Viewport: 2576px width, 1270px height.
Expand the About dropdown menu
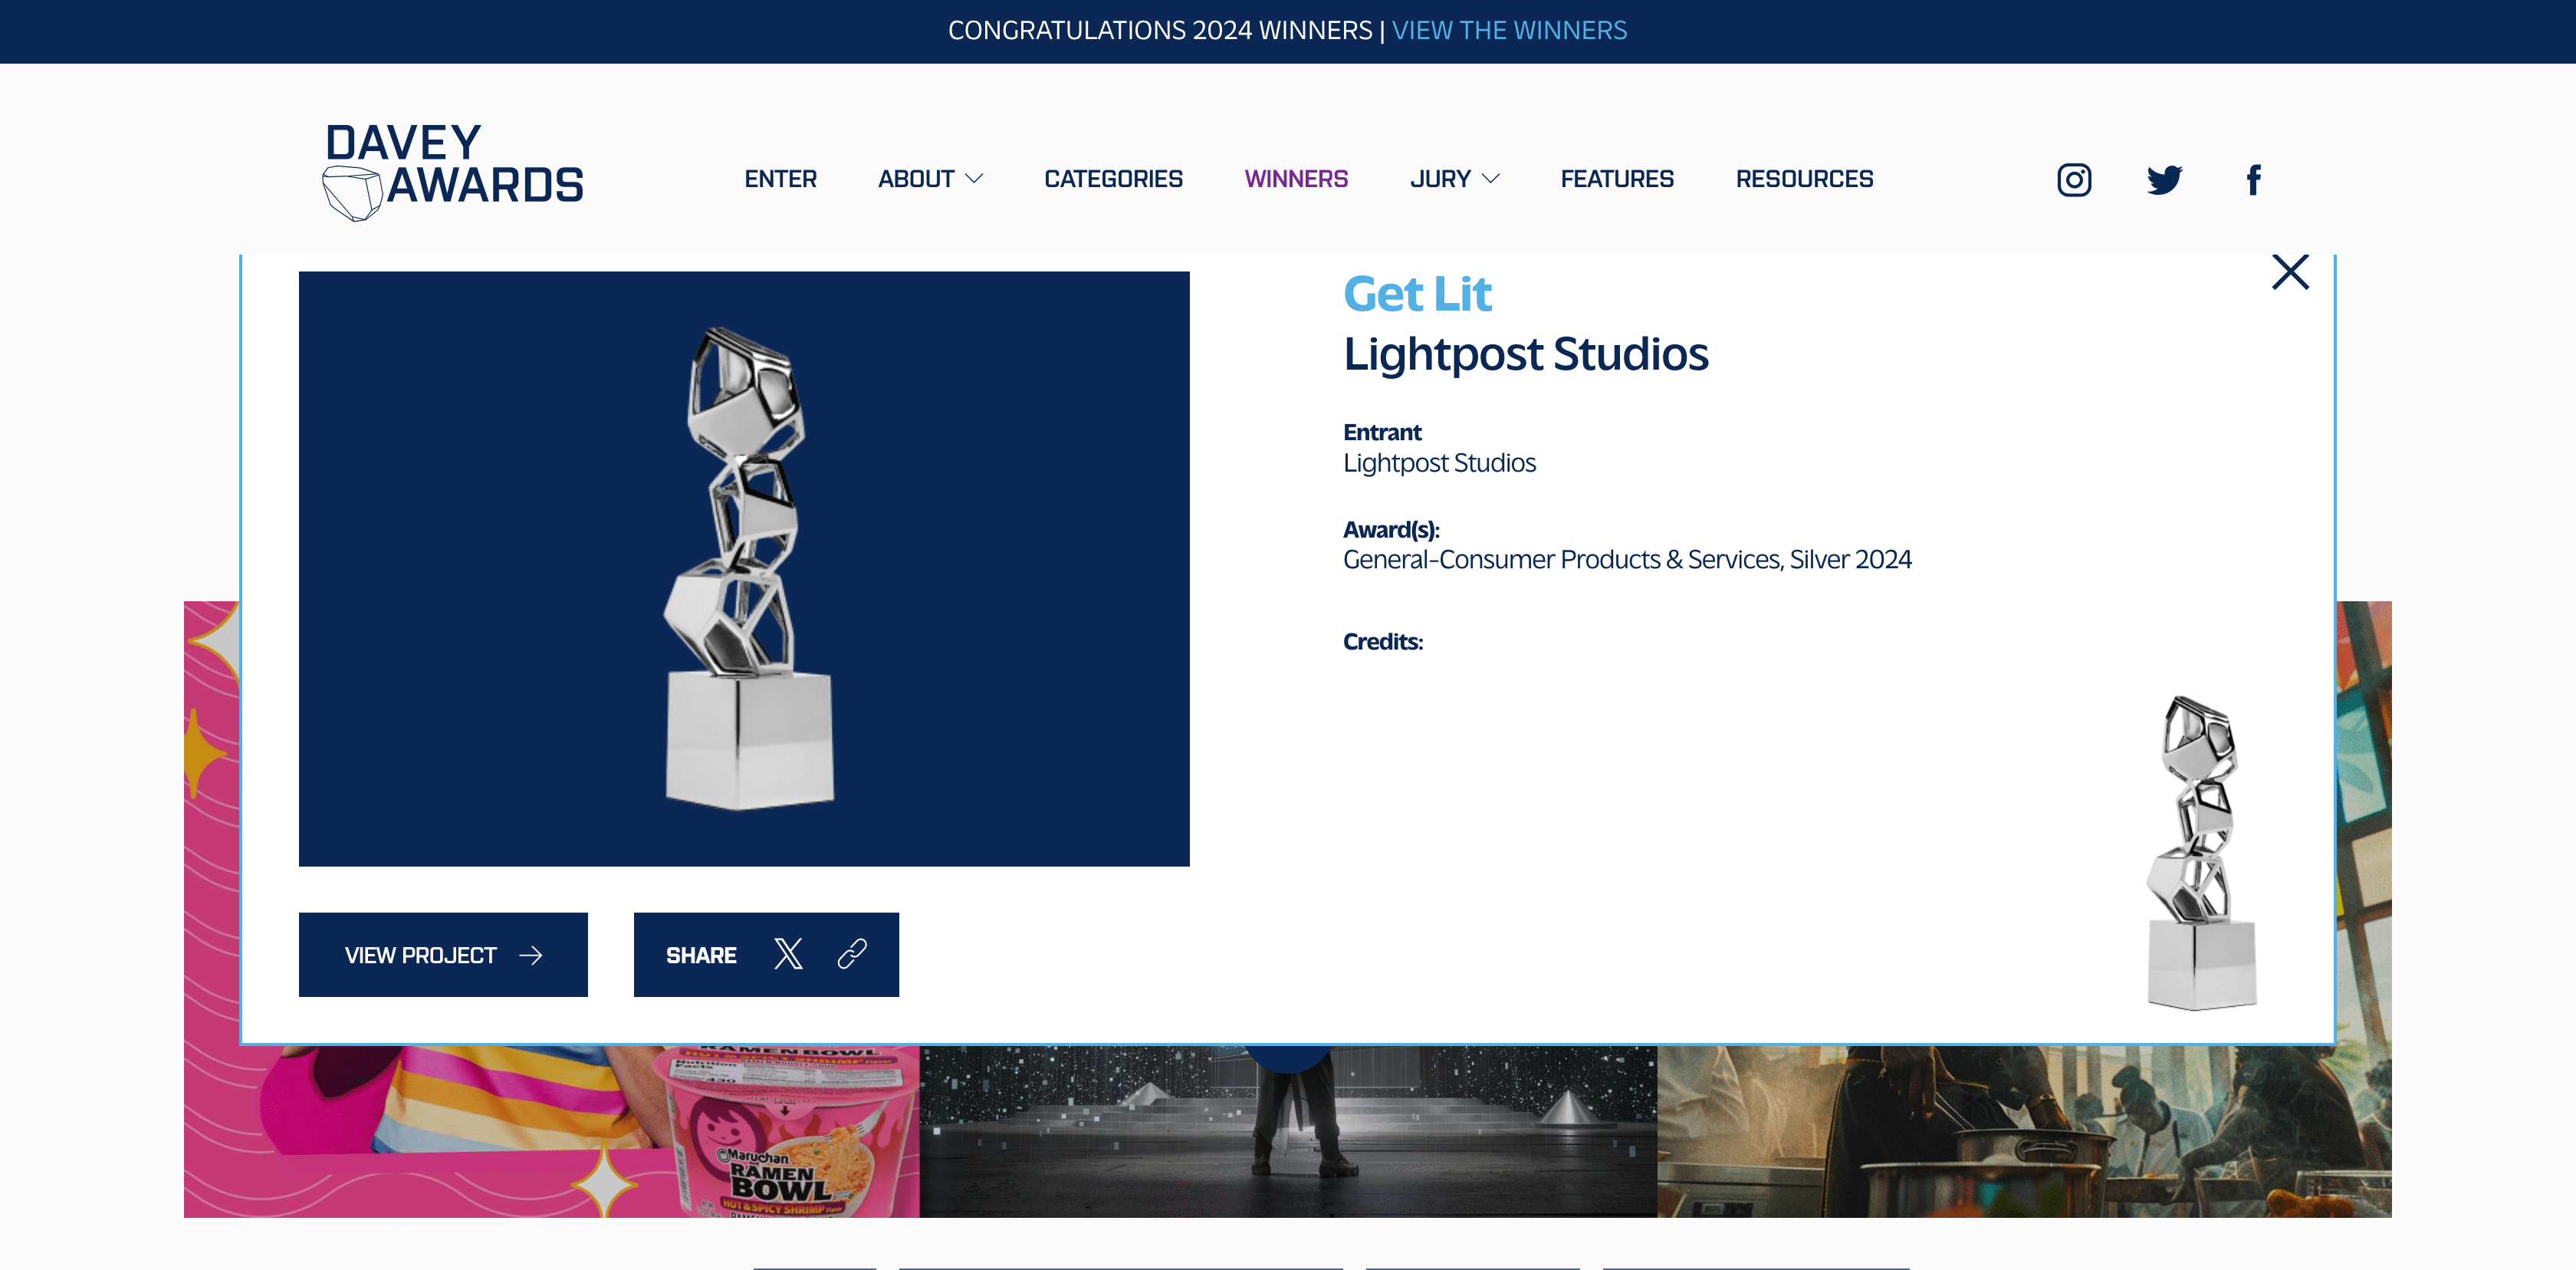(x=930, y=179)
